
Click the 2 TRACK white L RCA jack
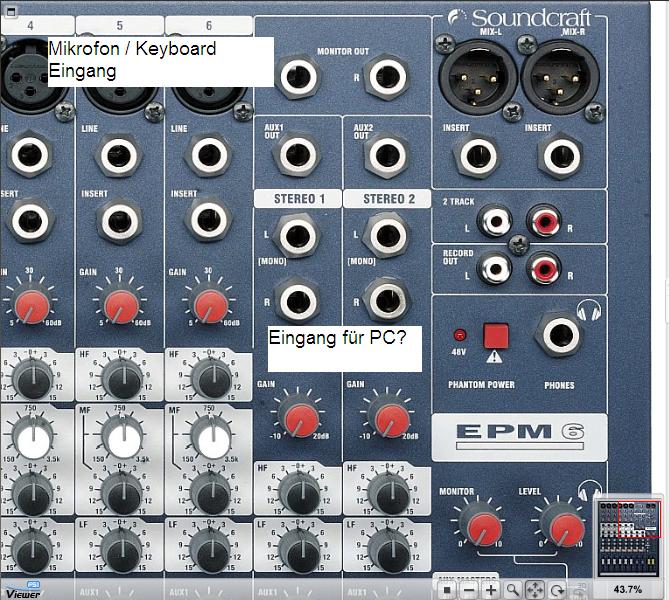(495, 221)
